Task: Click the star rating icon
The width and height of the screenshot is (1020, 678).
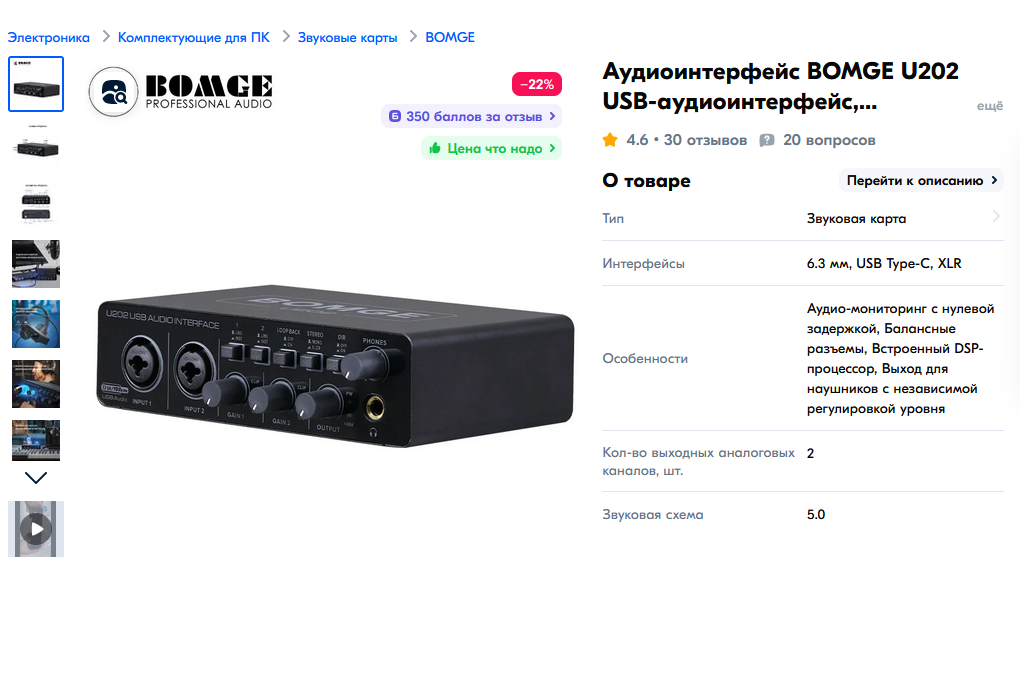Action: [x=610, y=140]
